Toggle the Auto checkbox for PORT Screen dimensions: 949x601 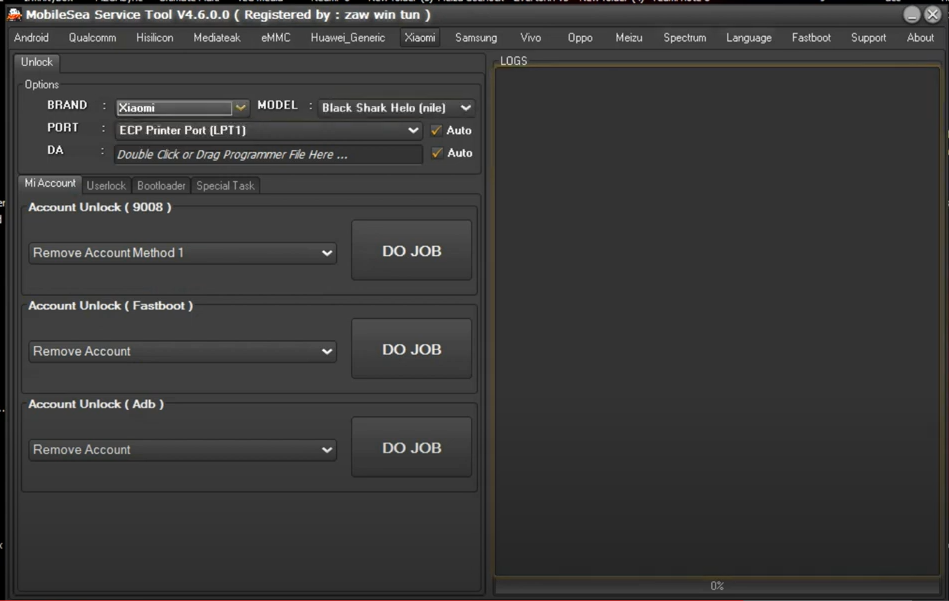tap(436, 130)
